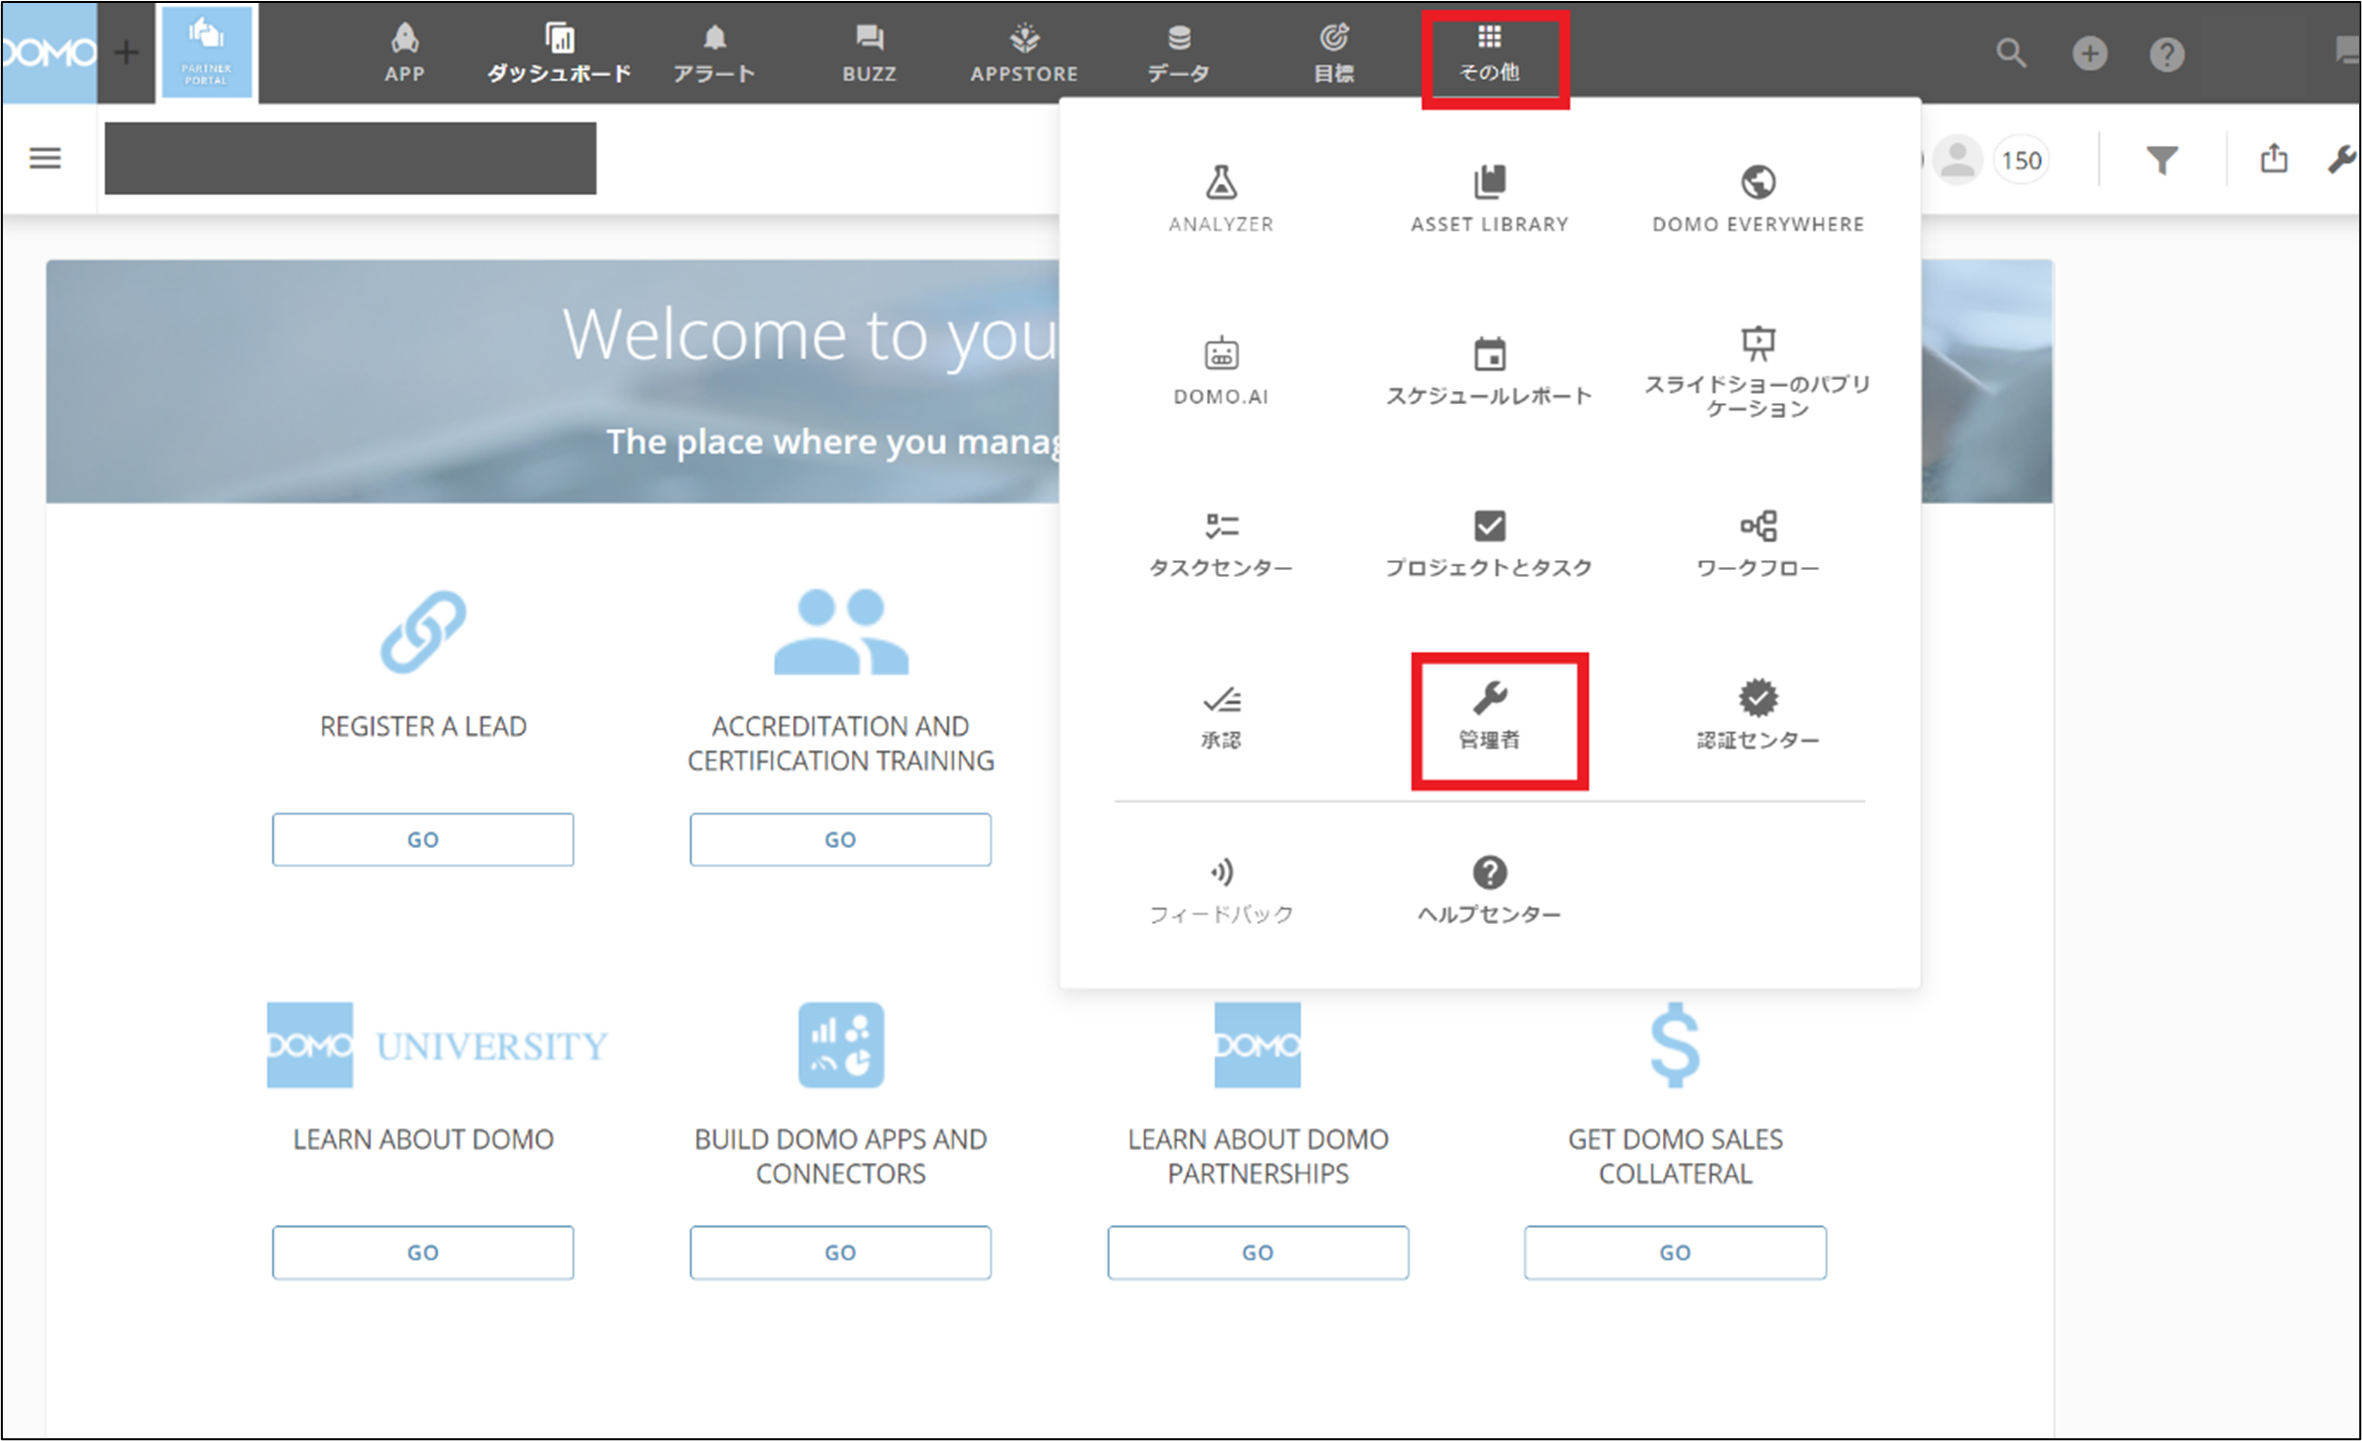
Task: Open 認証センター from the menu
Action: point(1758,716)
